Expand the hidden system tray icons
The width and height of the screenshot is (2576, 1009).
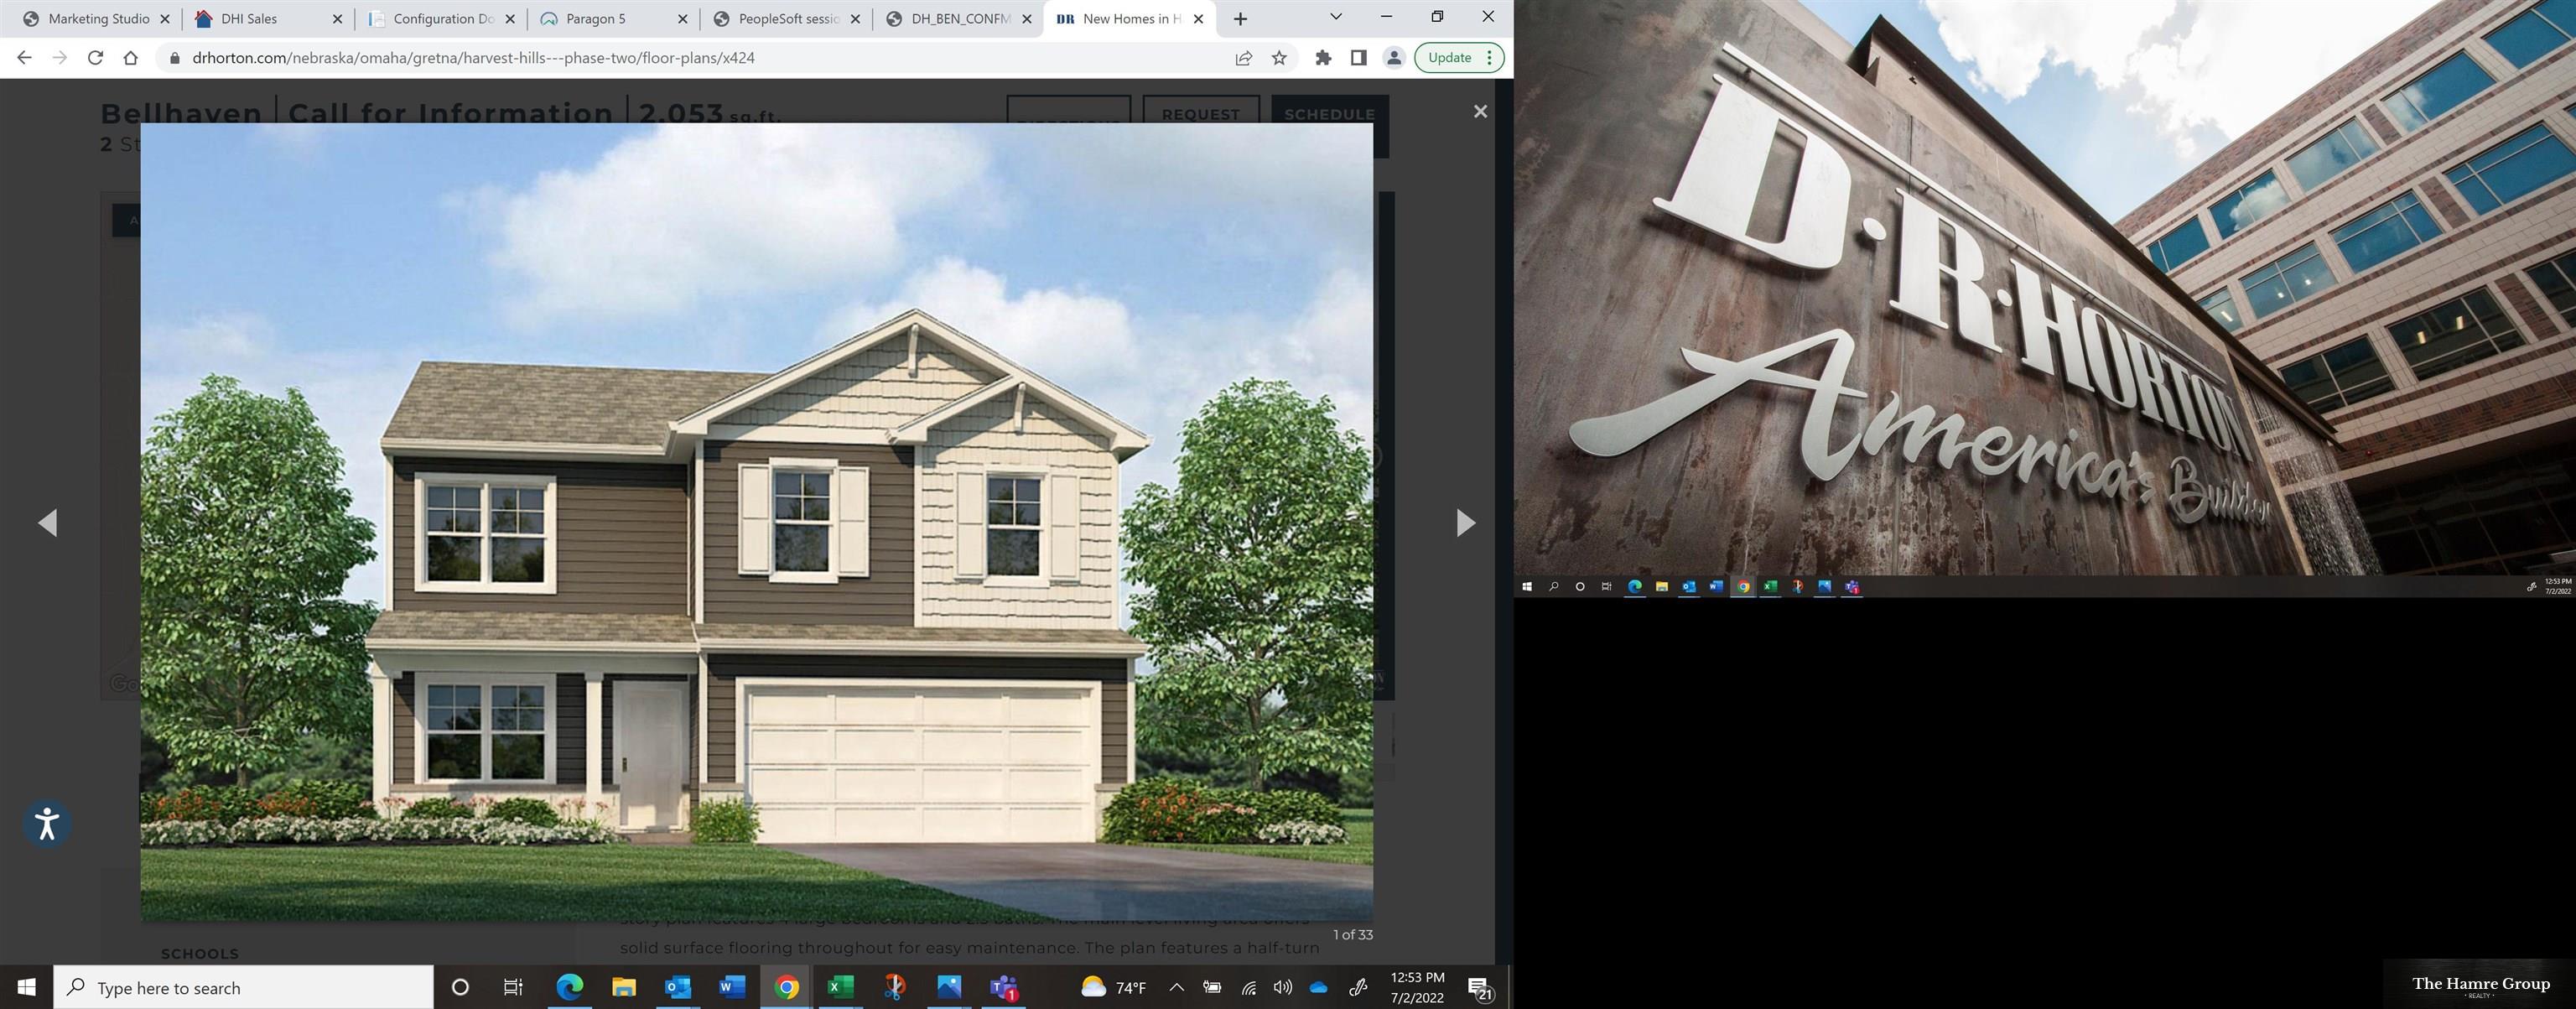coord(1177,988)
